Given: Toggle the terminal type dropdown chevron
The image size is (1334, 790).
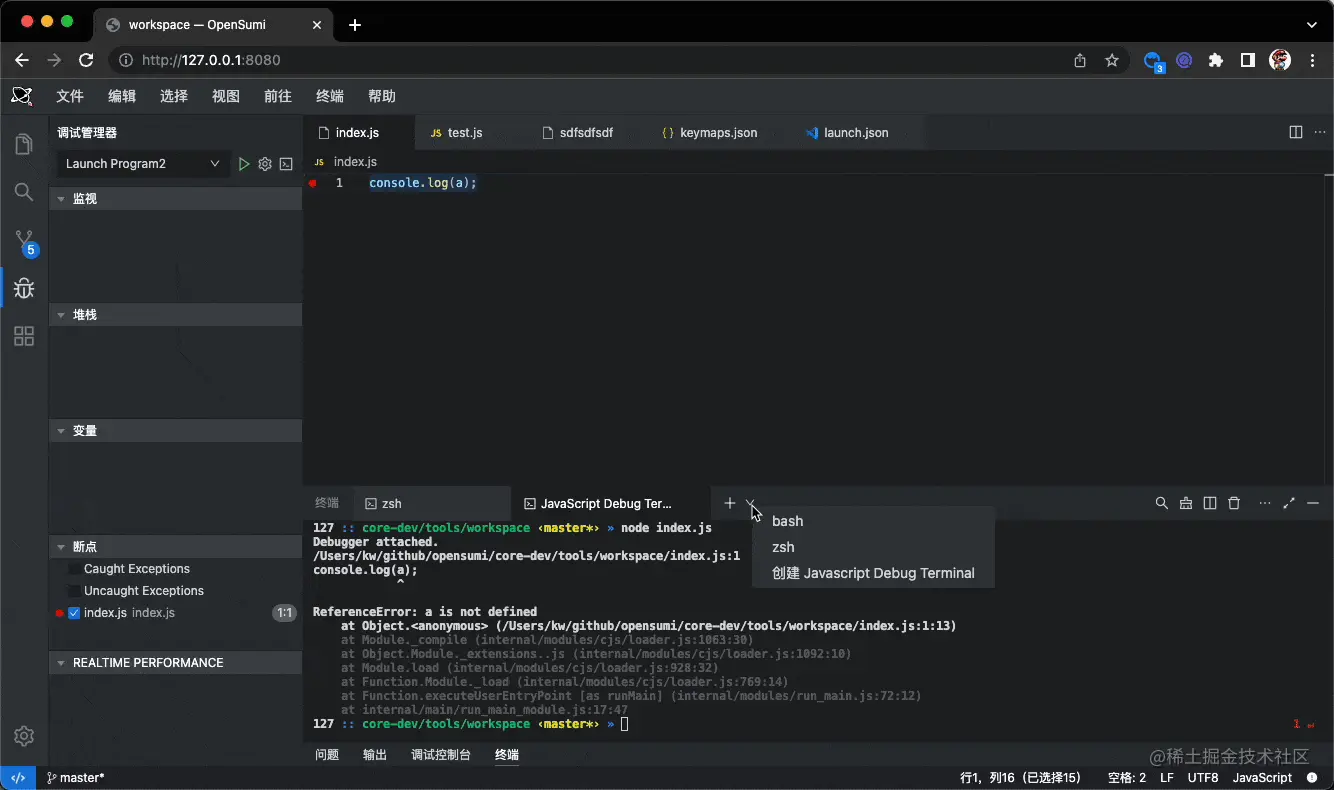Looking at the screenshot, I should click(750, 503).
